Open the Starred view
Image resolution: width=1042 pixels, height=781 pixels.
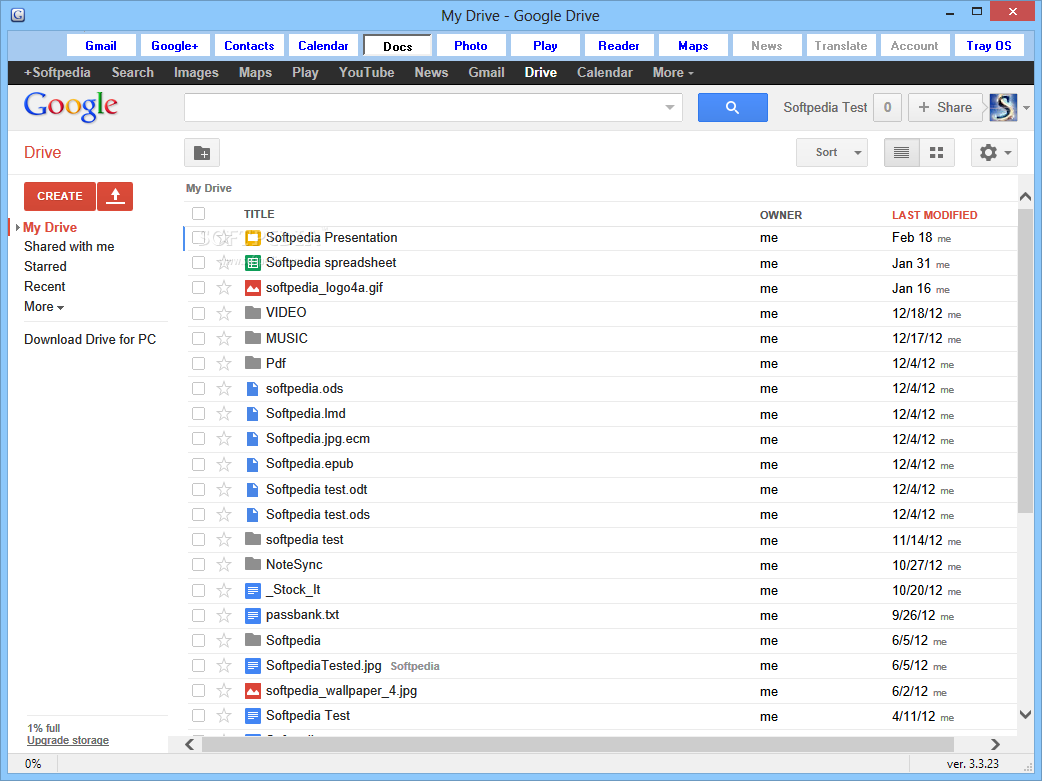45,267
